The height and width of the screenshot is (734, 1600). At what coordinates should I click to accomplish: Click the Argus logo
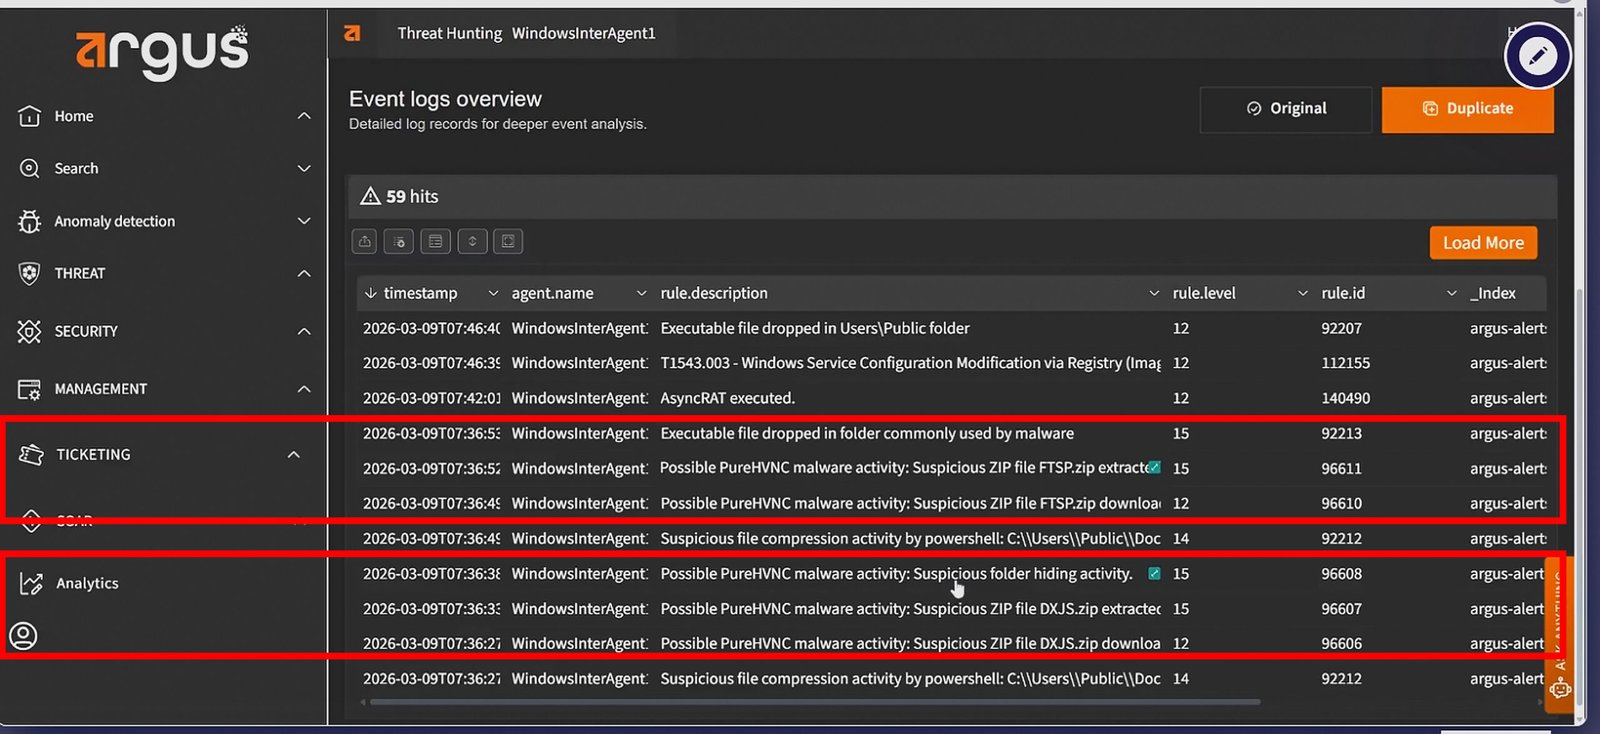[x=162, y=51]
